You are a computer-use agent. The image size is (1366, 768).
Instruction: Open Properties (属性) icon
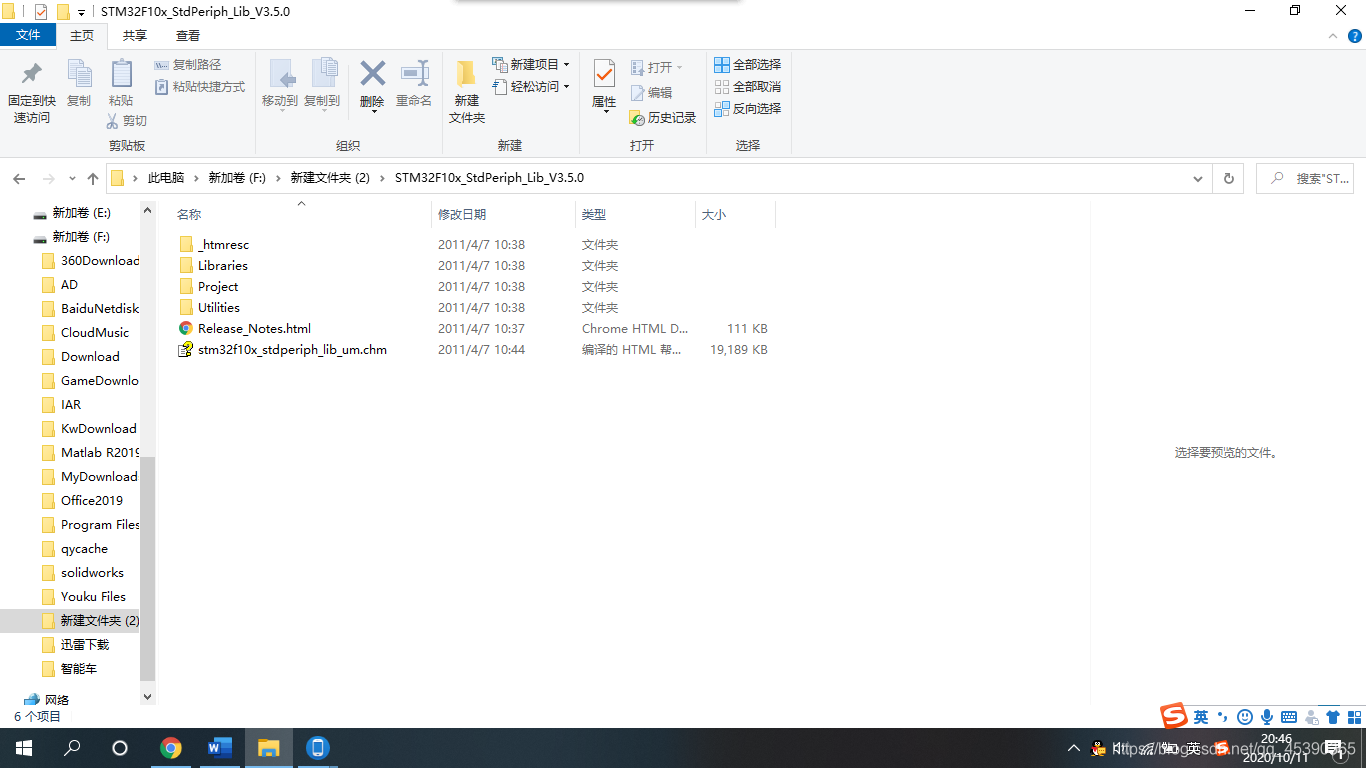pos(604,74)
